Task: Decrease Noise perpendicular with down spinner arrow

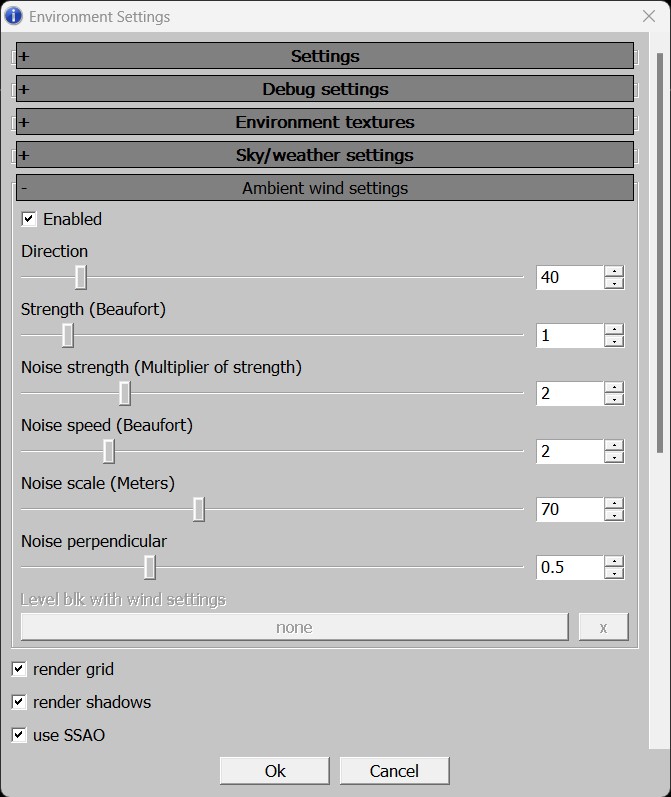Action: [614, 573]
